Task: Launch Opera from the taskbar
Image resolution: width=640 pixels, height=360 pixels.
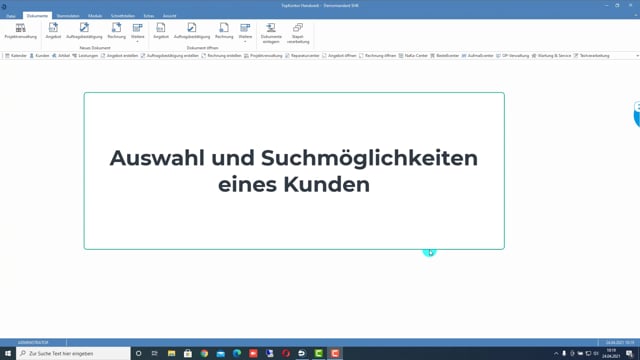Action: tap(286, 353)
